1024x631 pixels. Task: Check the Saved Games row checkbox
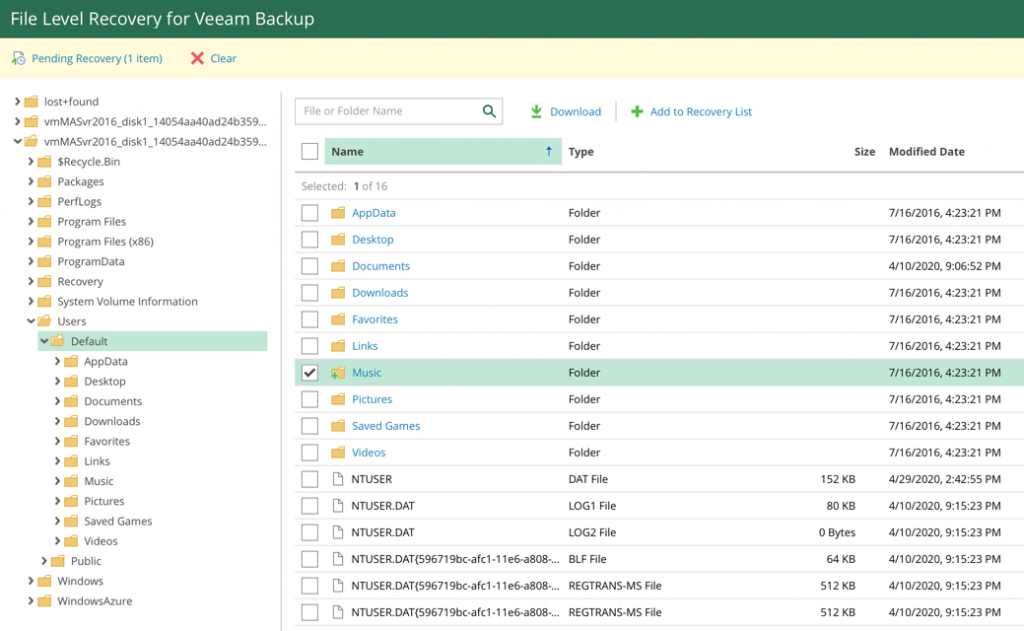pyautogui.click(x=310, y=426)
